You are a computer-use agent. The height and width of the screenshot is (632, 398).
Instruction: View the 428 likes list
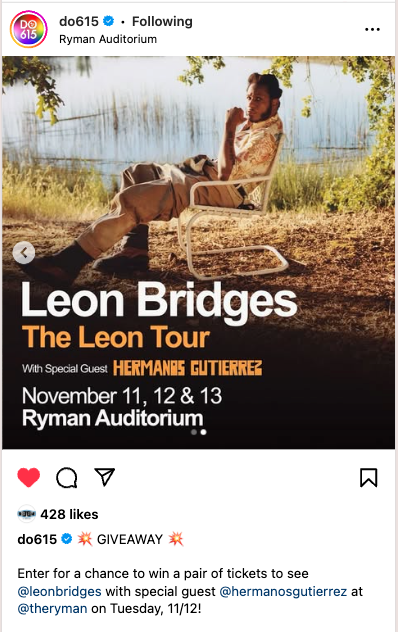click(x=69, y=514)
